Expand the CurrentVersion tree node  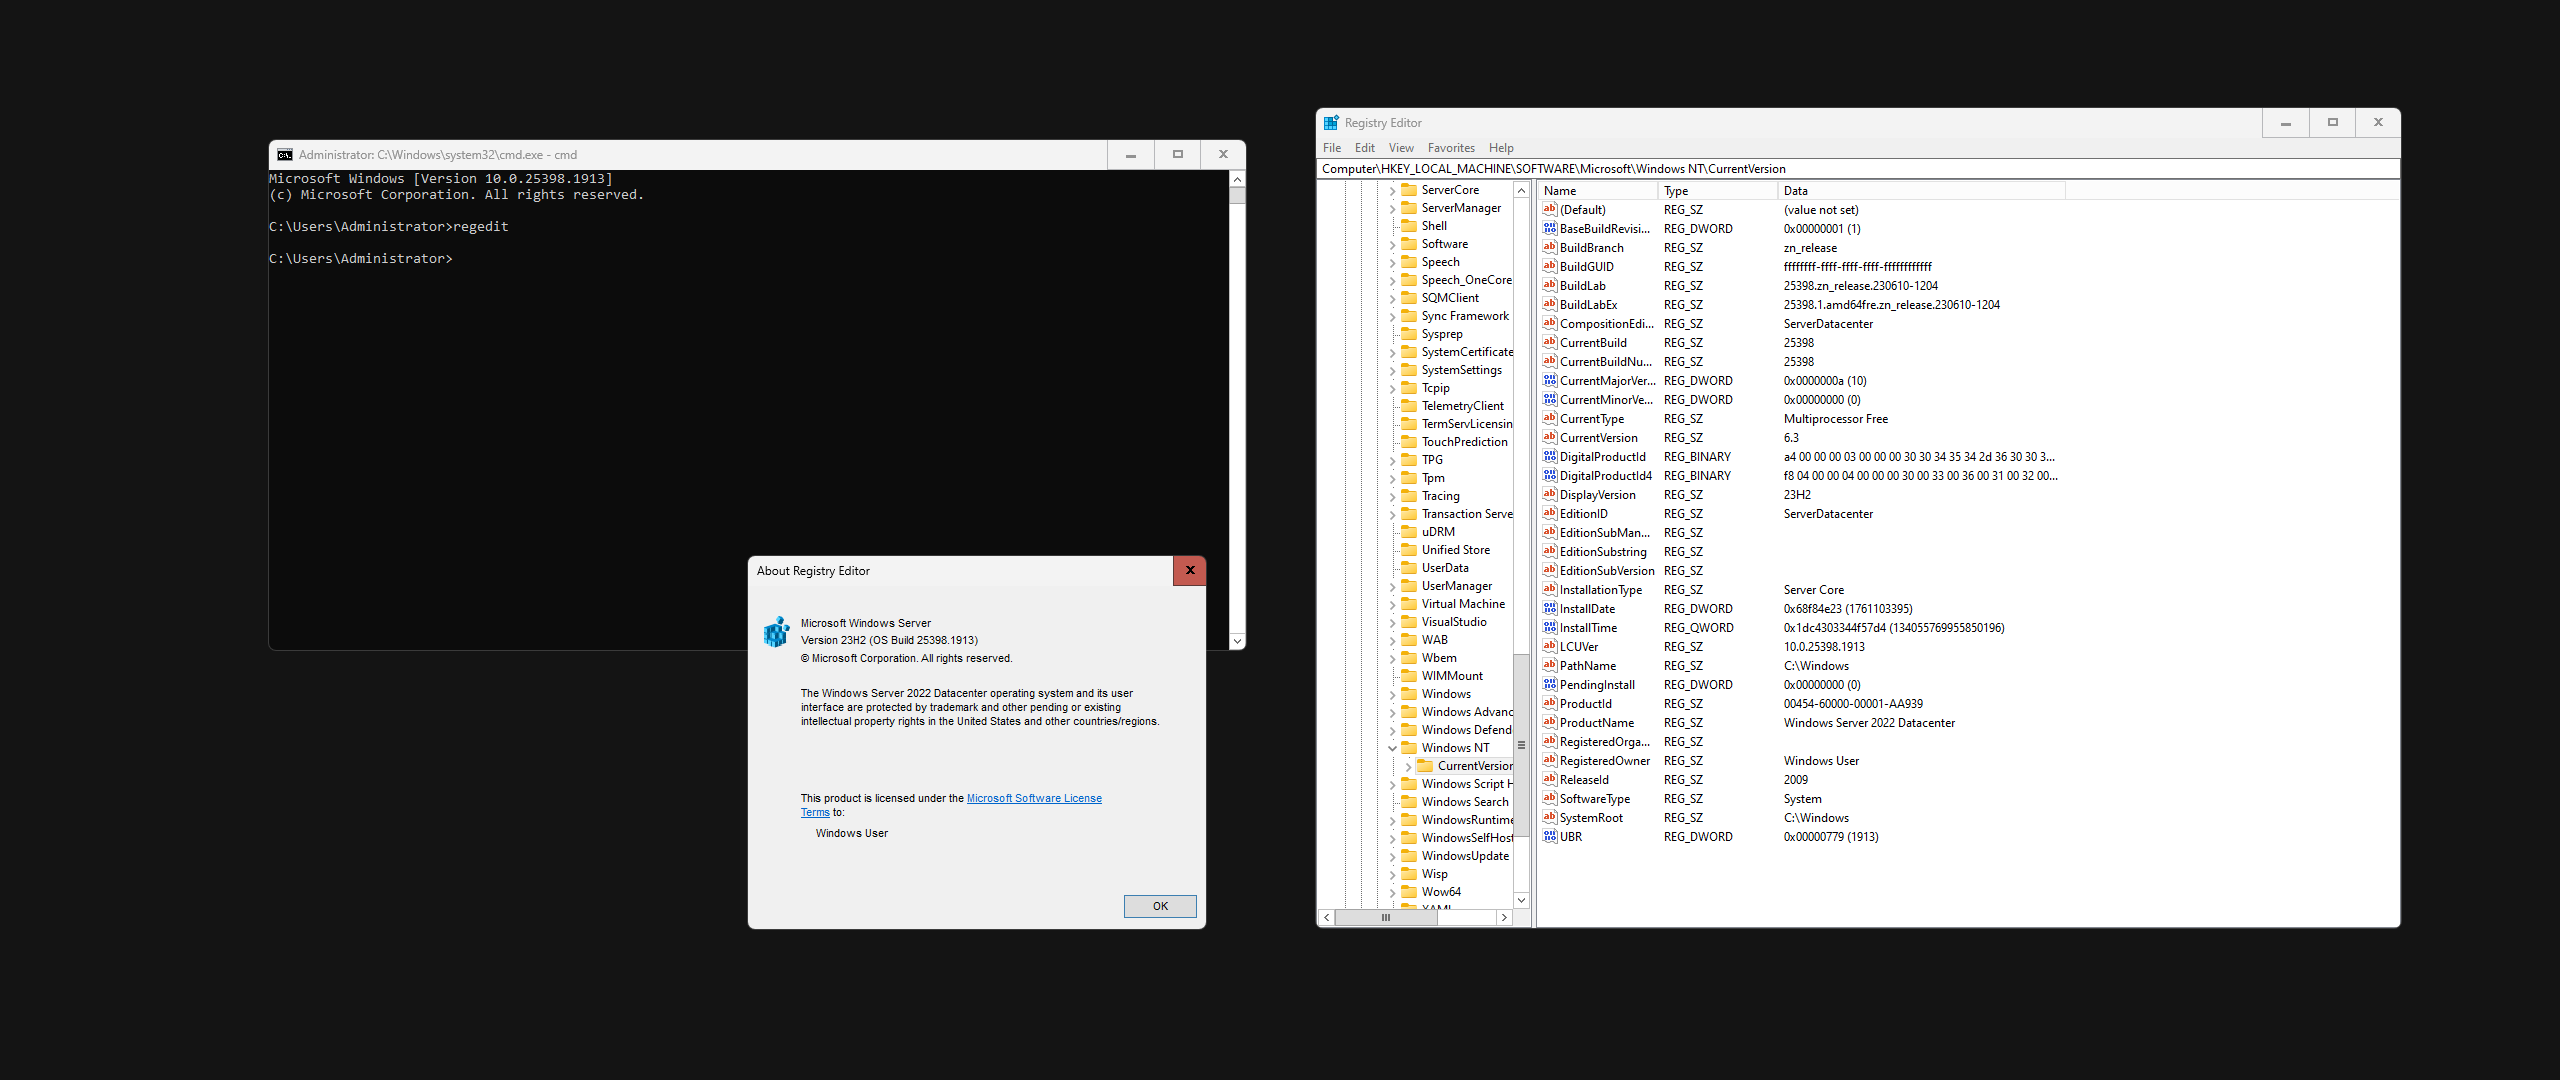coord(1408,766)
